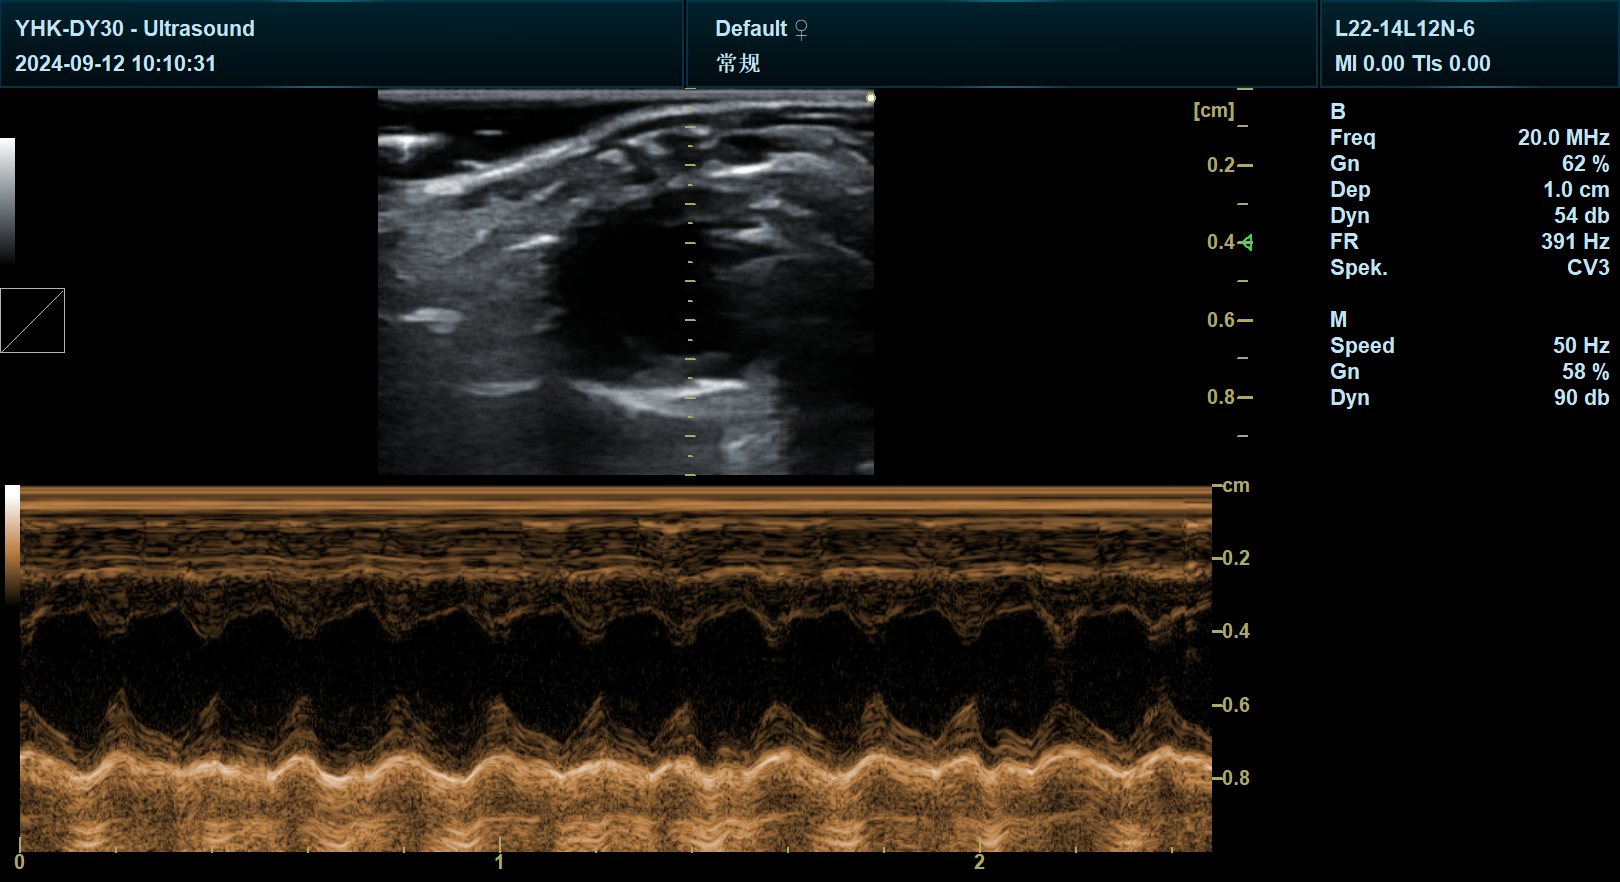Click the M mode Speed 50 Hz value

[x=1581, y=346]
